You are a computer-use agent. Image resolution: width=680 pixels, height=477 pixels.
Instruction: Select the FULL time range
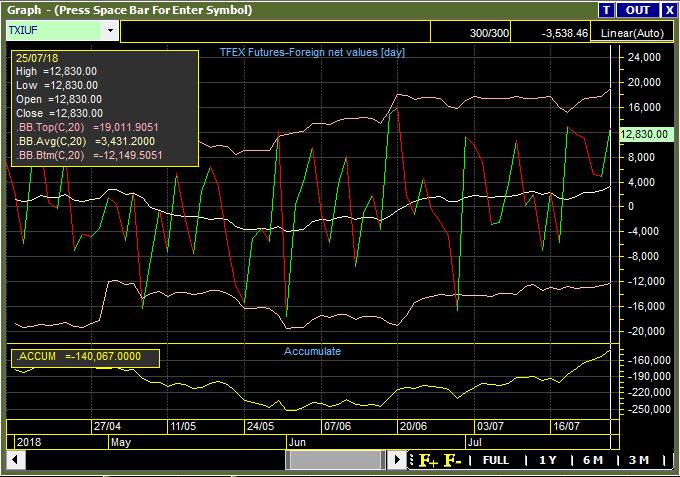click(x=496, y=460)
